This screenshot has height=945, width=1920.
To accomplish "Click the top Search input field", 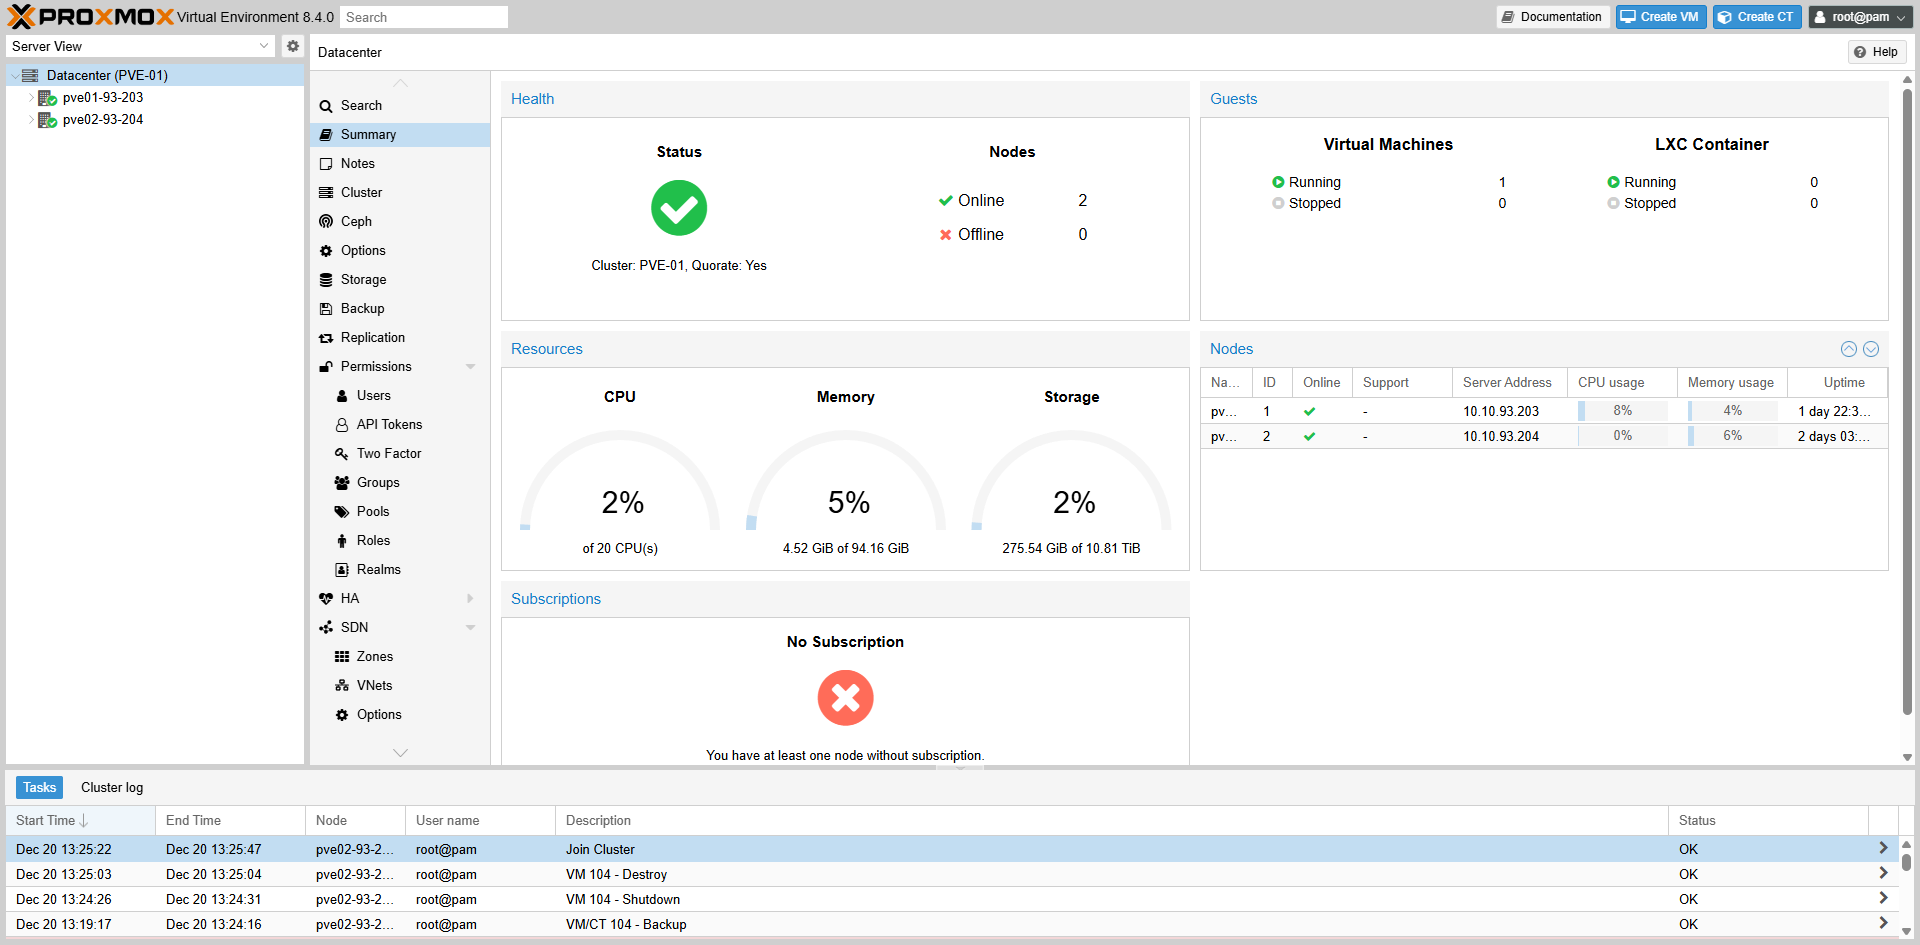I will click(x=423, y=17).
